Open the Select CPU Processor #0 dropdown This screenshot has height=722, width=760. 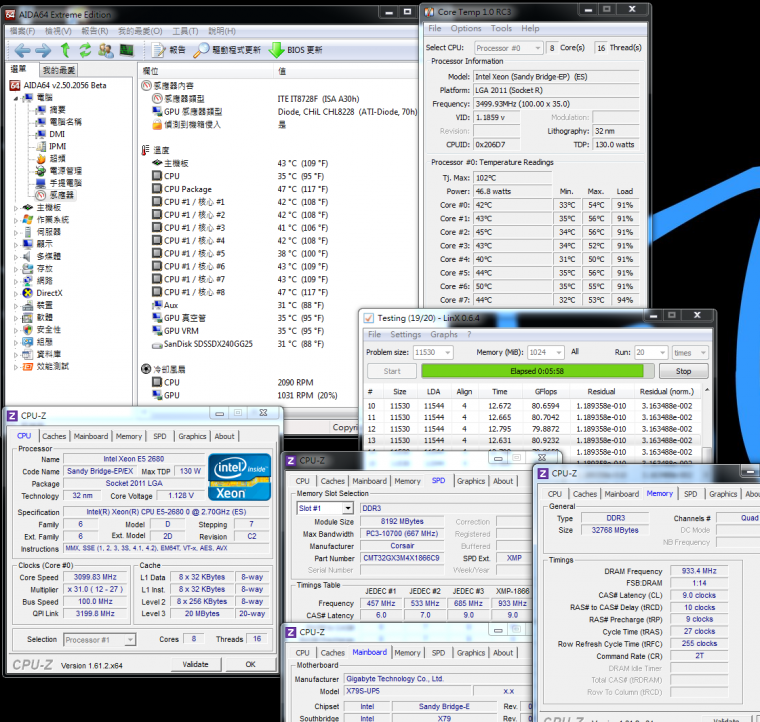pyautogui.click(x=506, y=47)
